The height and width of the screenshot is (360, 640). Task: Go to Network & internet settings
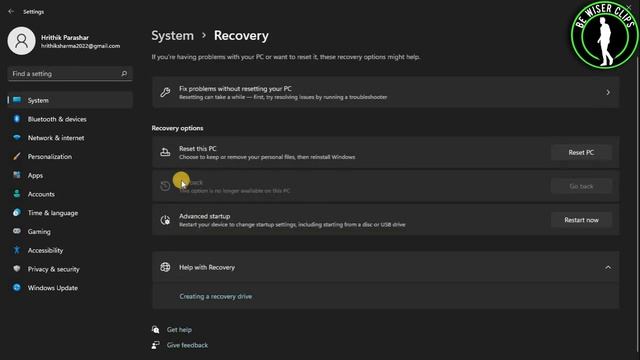(70, 138)
